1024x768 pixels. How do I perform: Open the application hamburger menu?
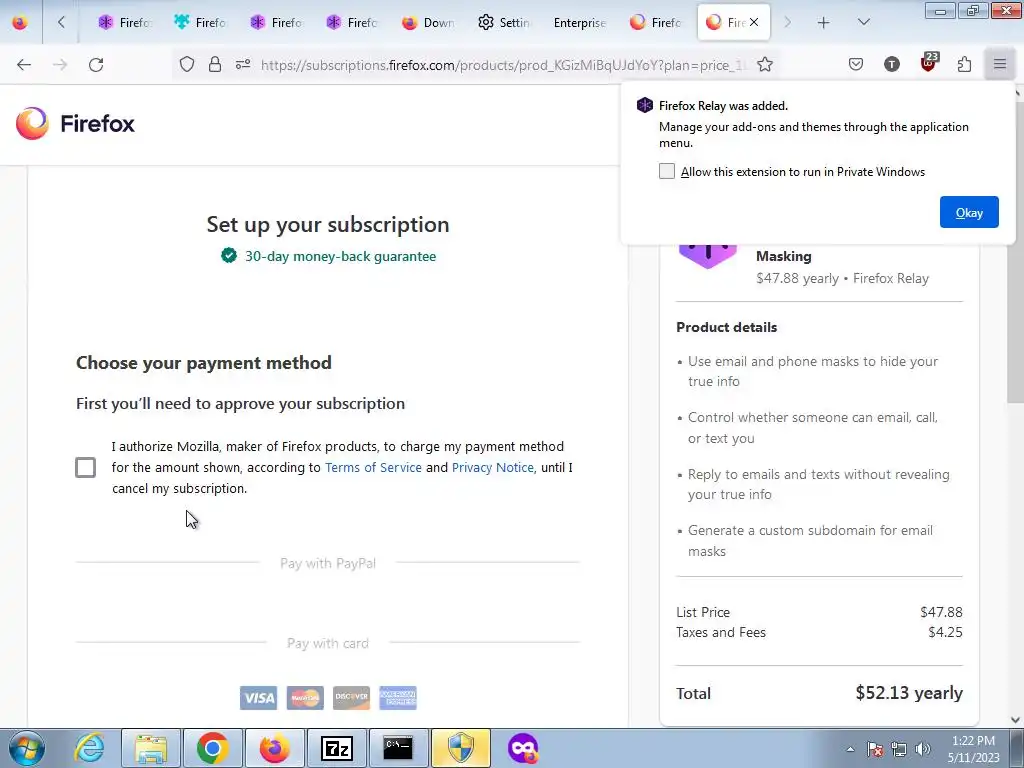point(1000,64)
